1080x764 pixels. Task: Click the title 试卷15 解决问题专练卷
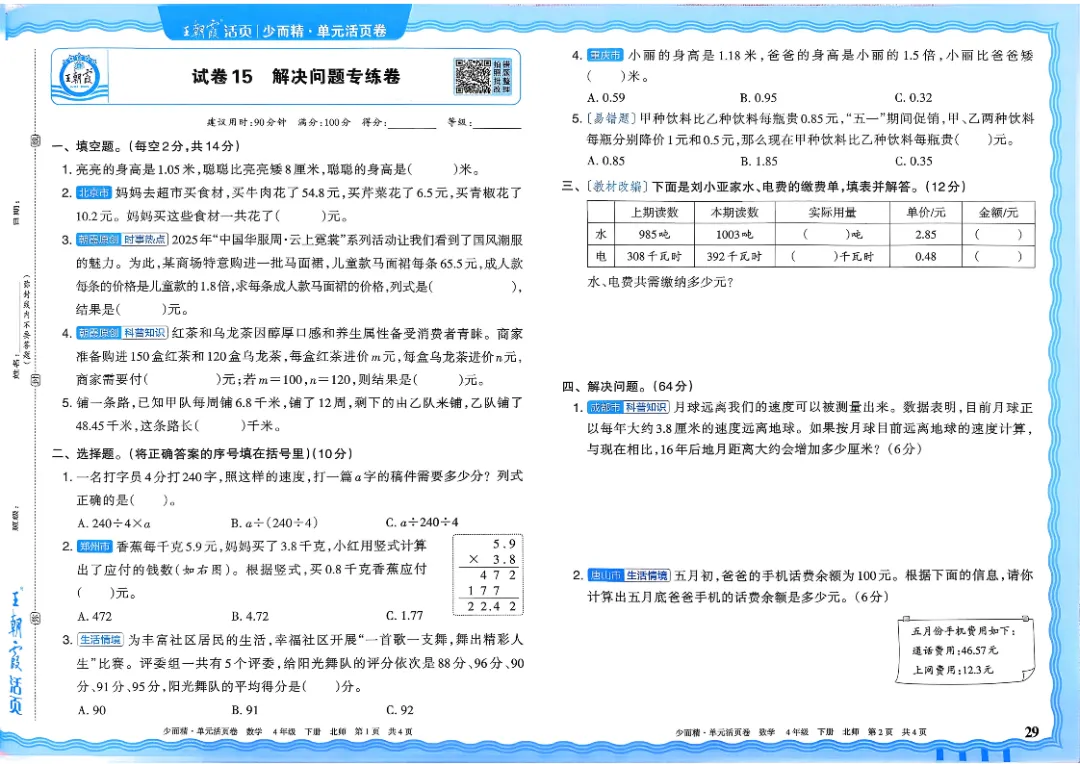(295, 76)
